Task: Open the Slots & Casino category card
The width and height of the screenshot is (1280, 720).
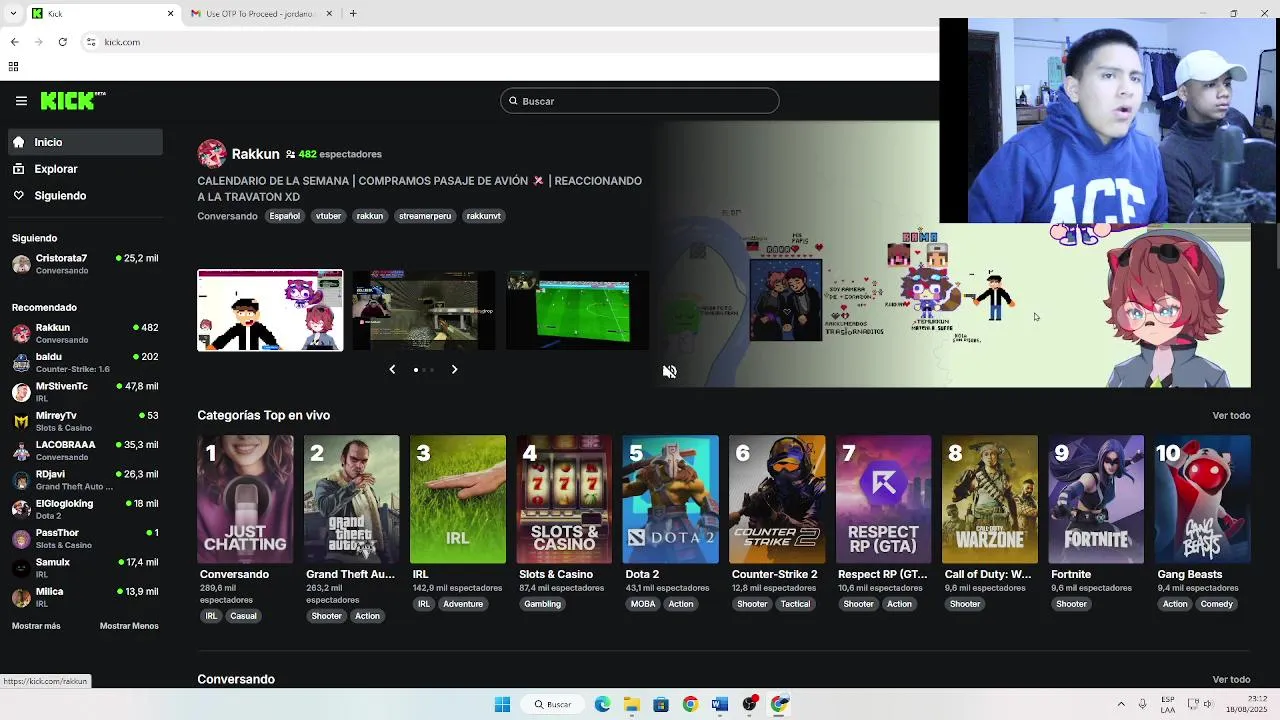Action: coord(564,499)
